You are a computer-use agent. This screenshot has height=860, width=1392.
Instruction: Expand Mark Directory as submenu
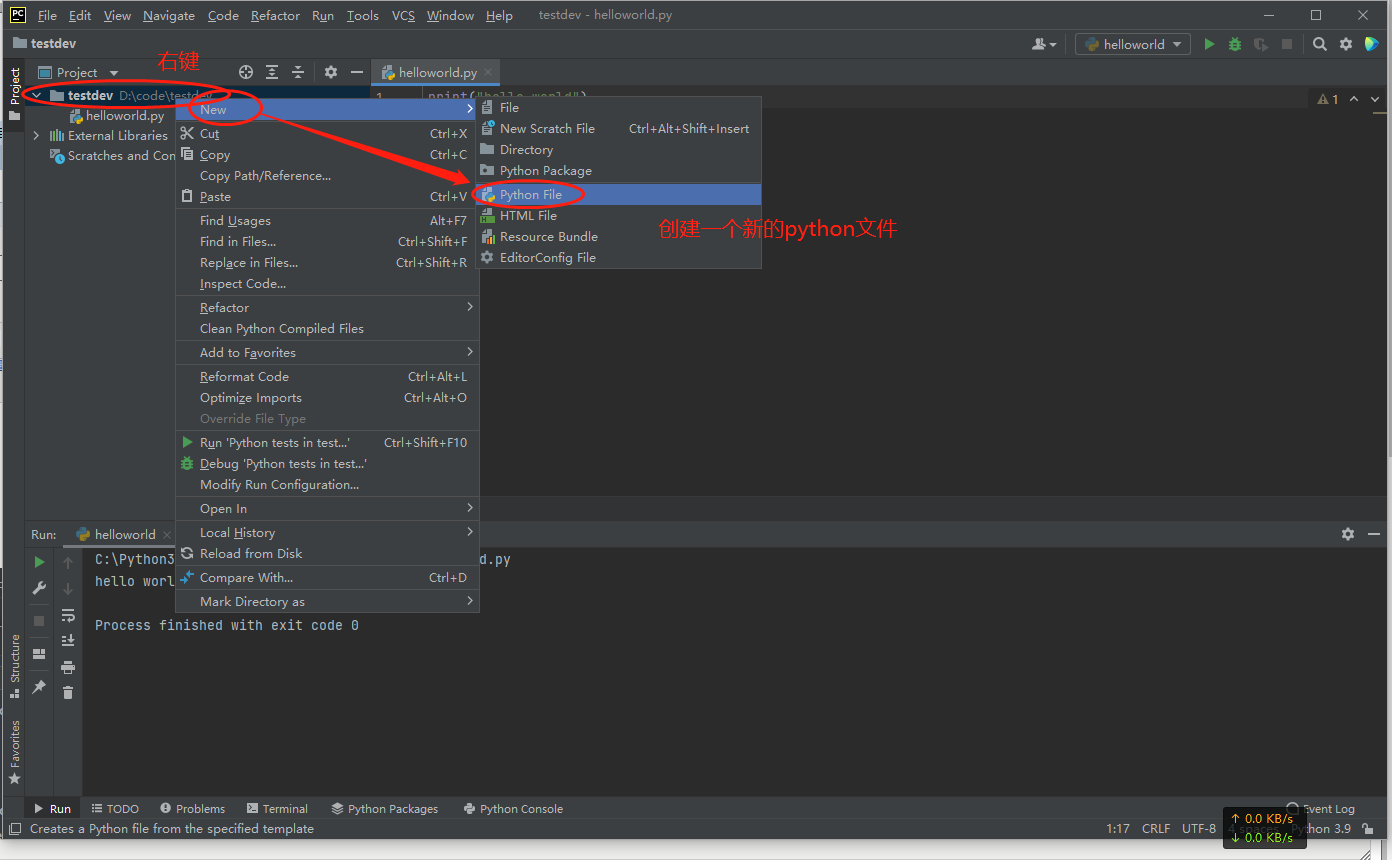coord(327,601)
